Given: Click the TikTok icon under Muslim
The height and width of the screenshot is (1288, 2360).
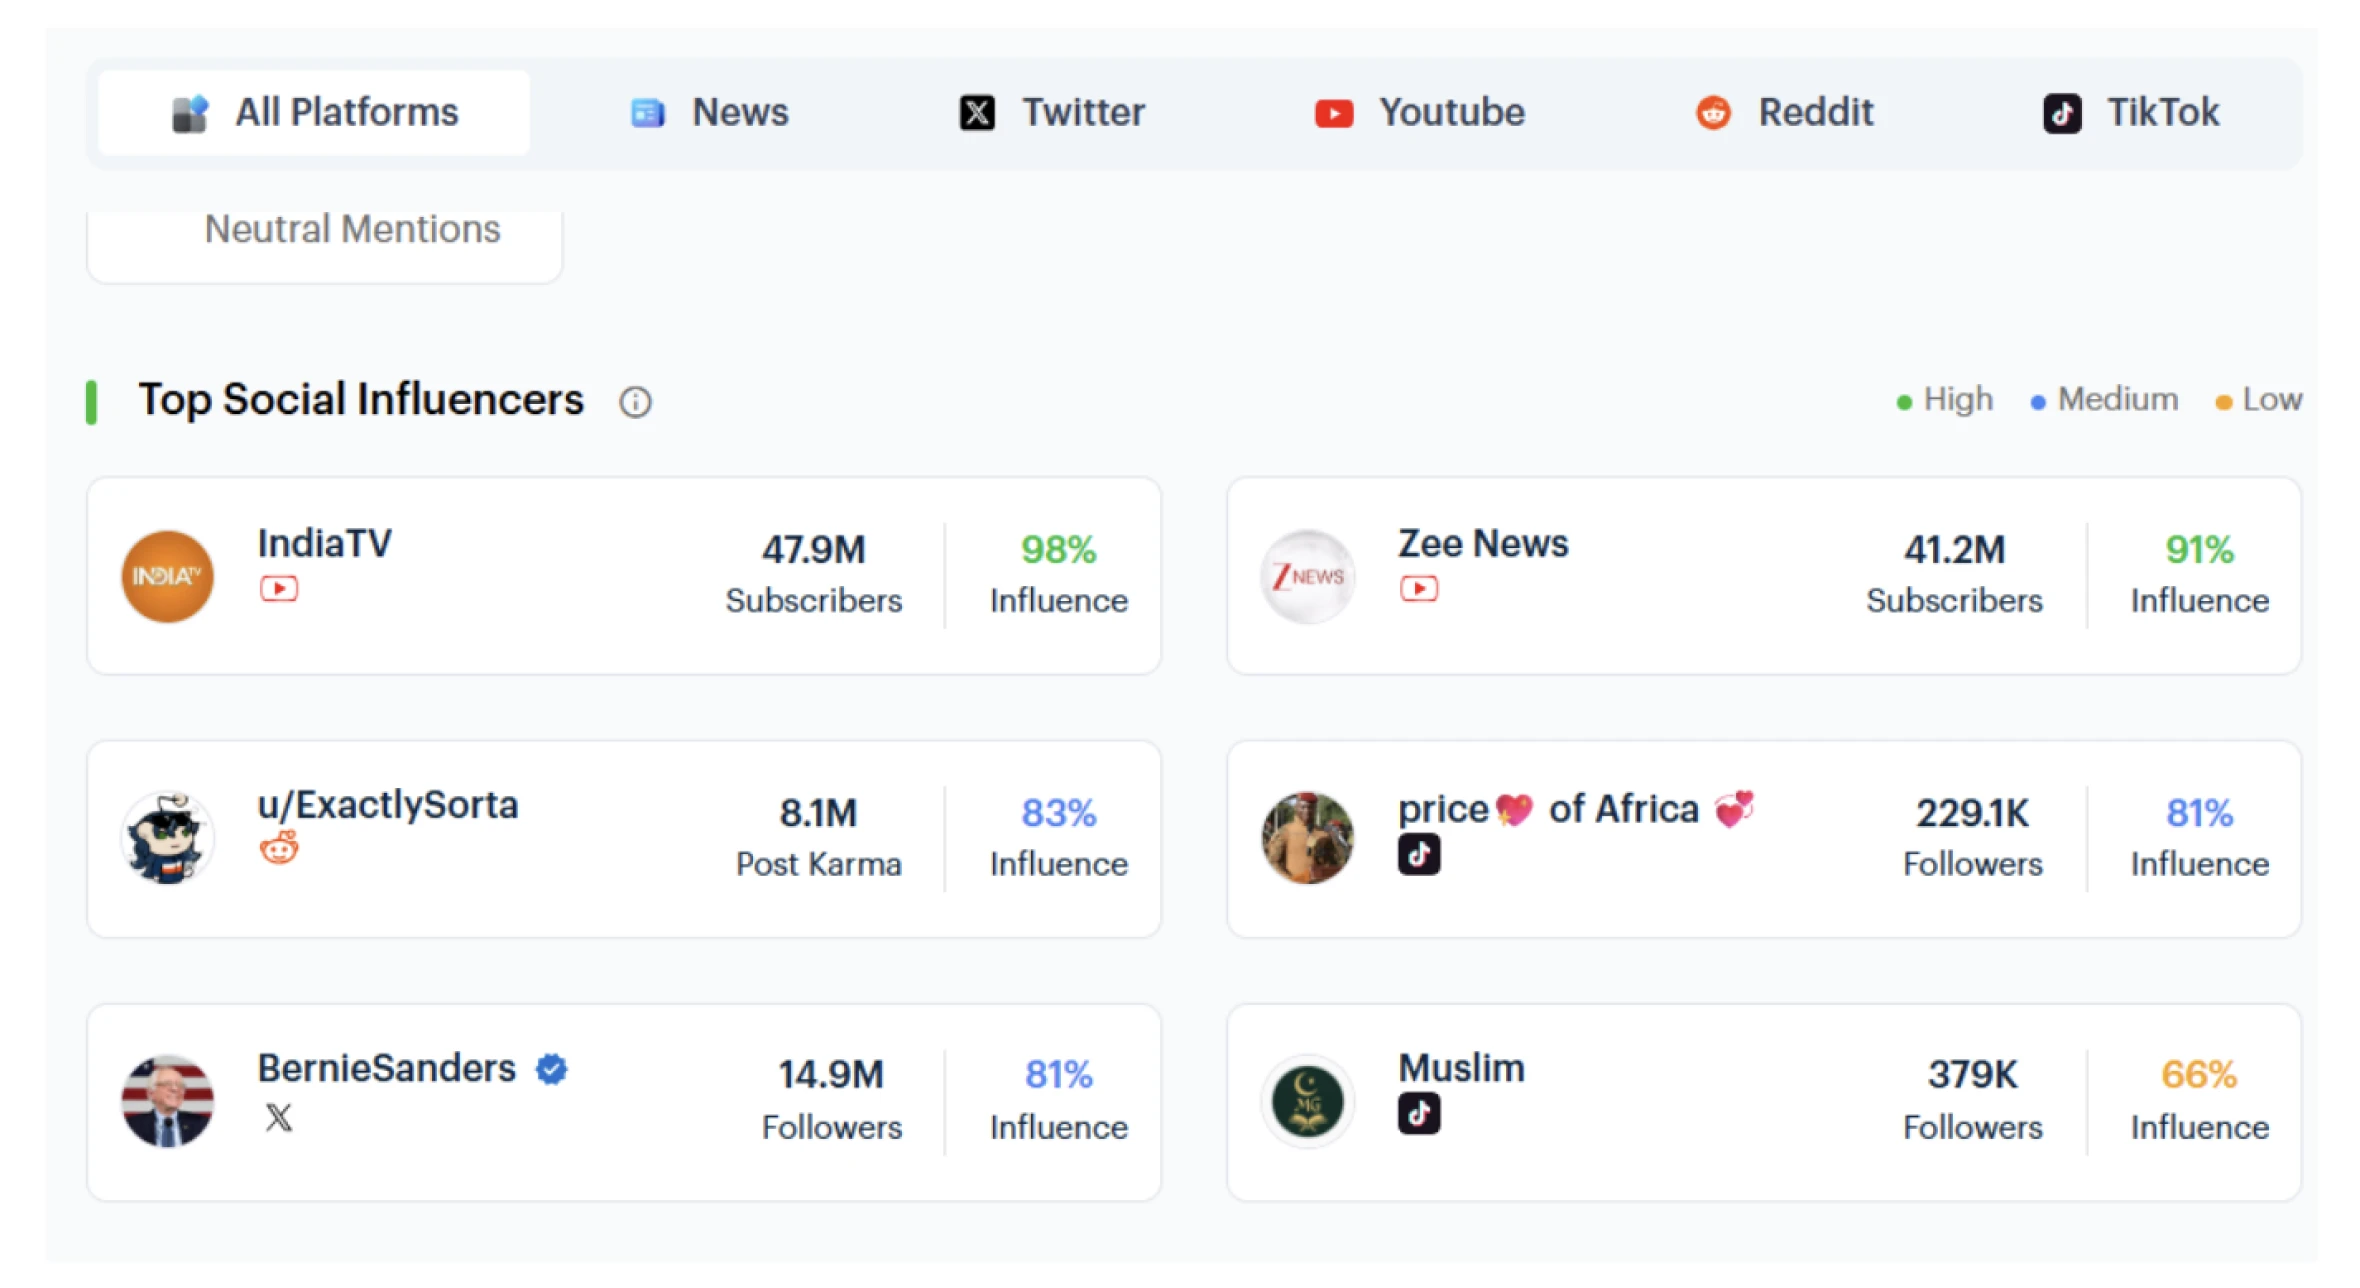Looking at the screenshot, I should 1419,1114.
